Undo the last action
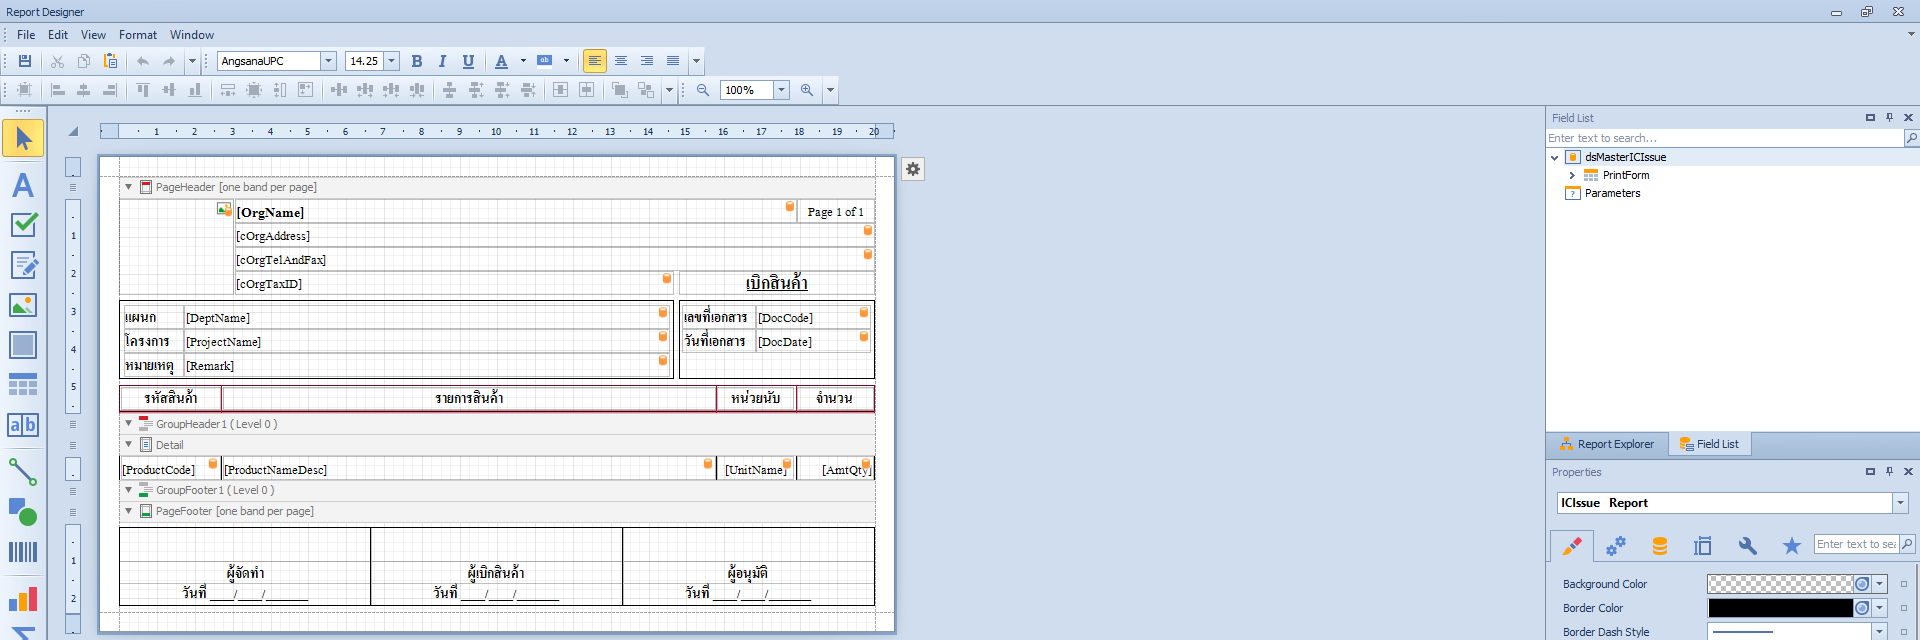Viewport: 1920px width, 640px height. point(143,61)
